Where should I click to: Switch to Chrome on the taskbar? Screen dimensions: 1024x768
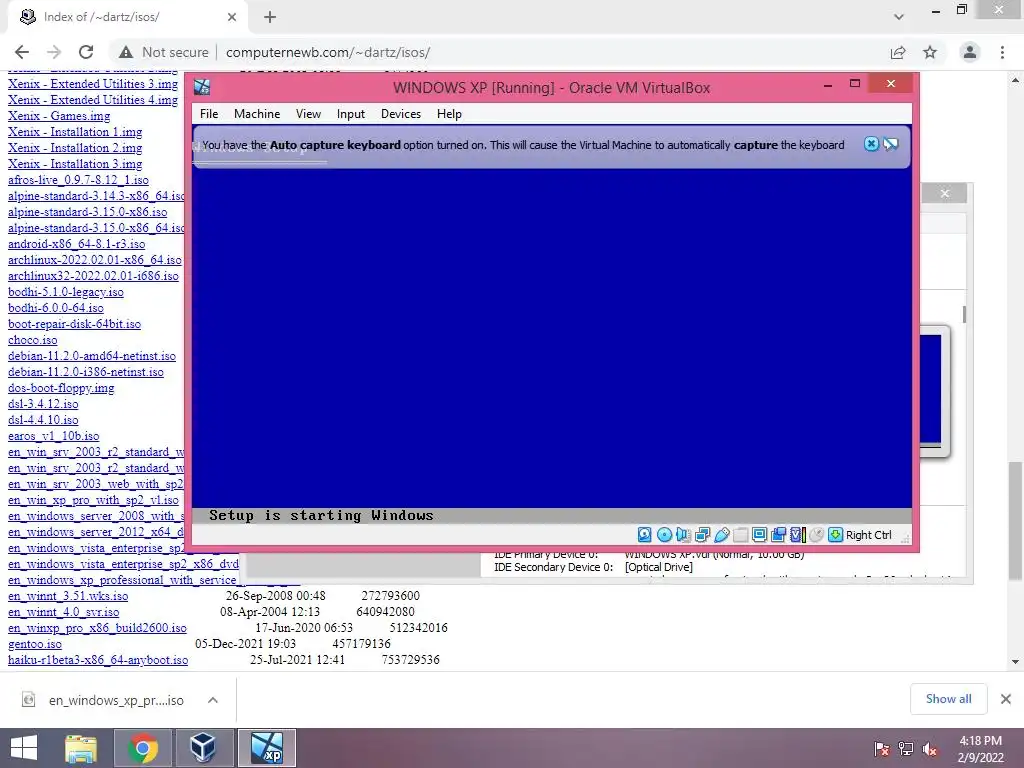142,748
